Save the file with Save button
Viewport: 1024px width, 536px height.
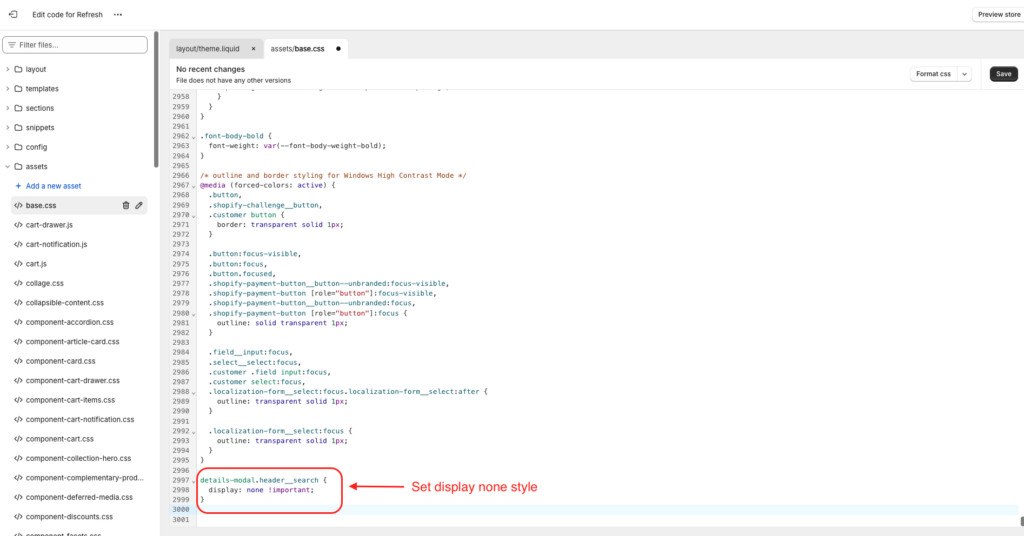pyautogui.click(x=1004, y=74)
